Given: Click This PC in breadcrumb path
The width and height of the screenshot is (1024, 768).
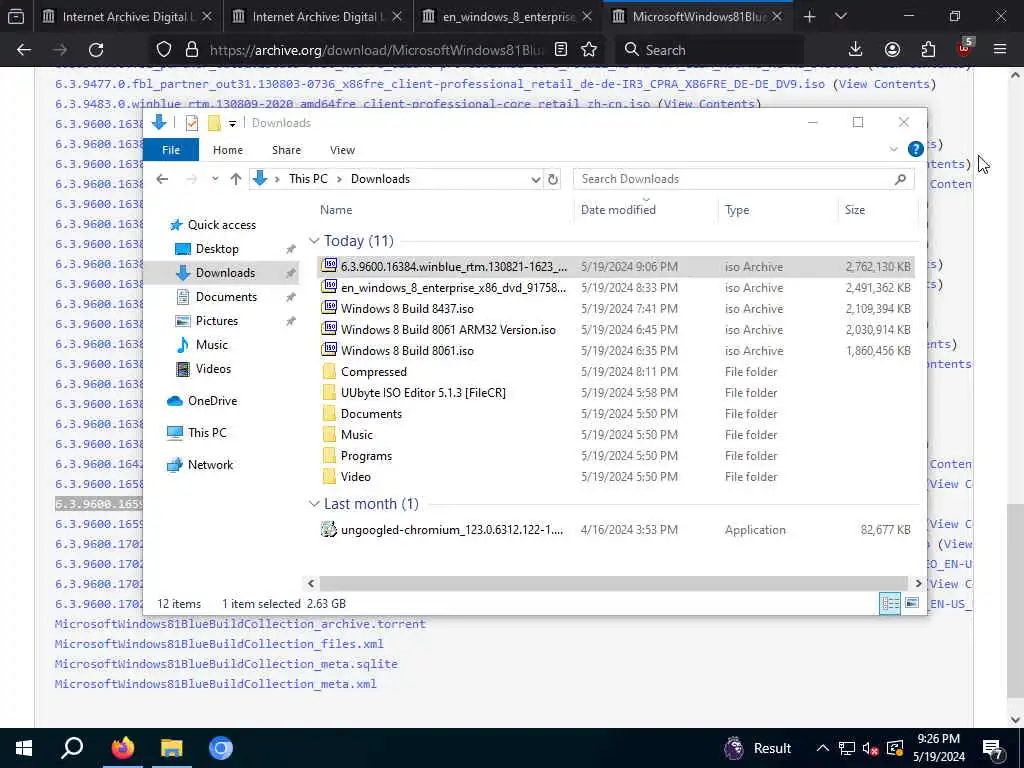Looking at the screenshot, I should (x=308, y=179).
